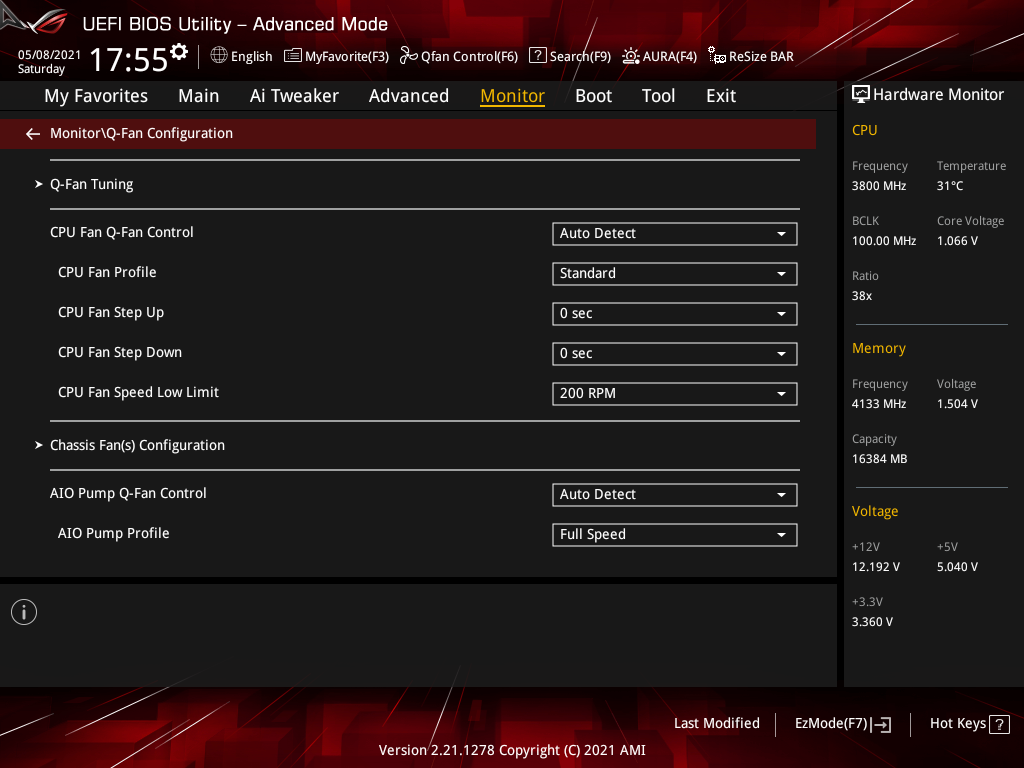Click the 16384 MB capacity value
Image resolution: width=1024 pixels, height=768 pixels.
(x=880, y=459)
